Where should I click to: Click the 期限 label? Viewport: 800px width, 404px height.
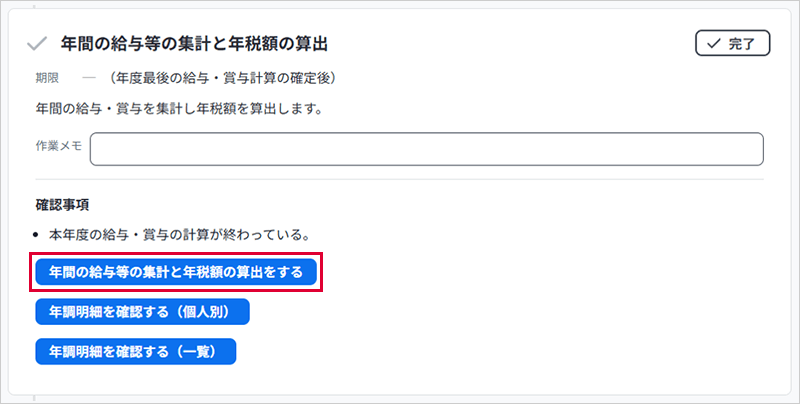tap(48, 77)
